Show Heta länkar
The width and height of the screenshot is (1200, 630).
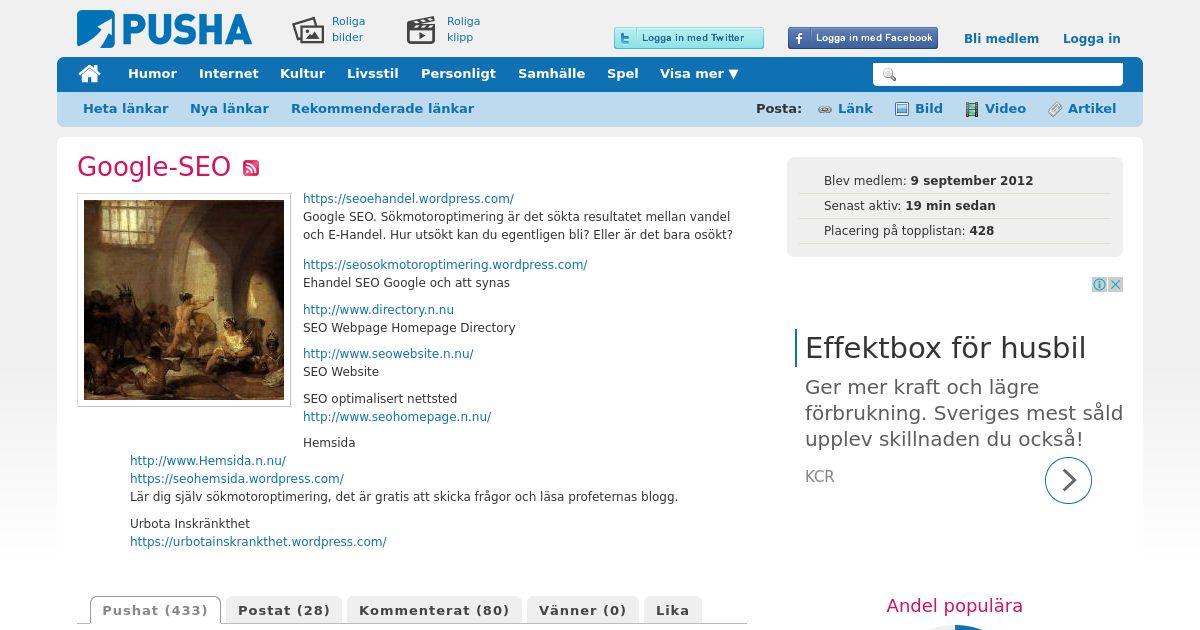(x=126, y=109)
